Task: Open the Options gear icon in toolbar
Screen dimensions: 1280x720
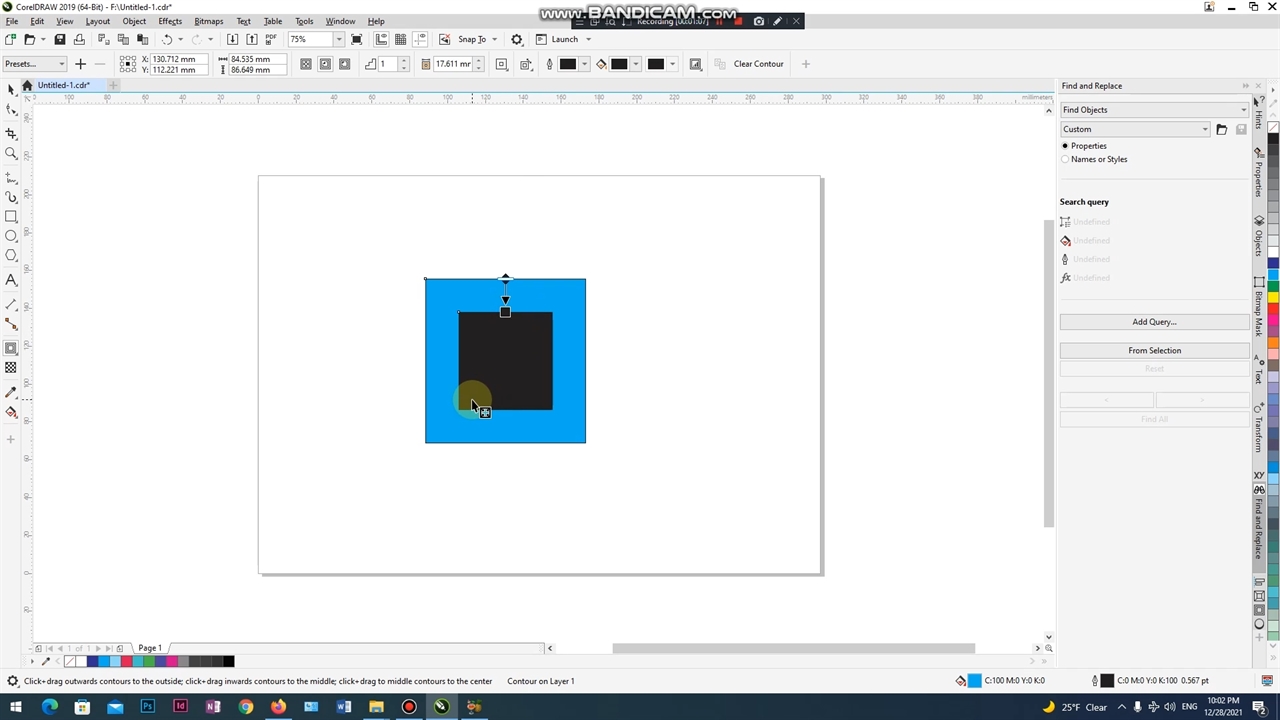Action: 517,40
